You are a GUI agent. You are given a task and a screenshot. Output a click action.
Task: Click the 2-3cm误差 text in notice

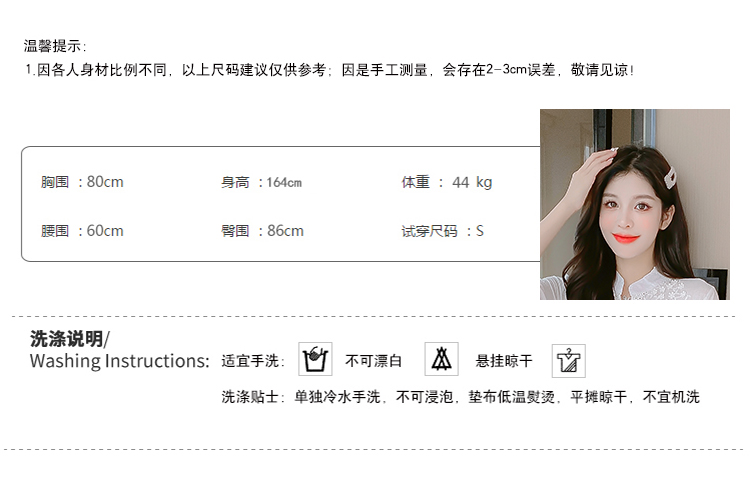520,70
